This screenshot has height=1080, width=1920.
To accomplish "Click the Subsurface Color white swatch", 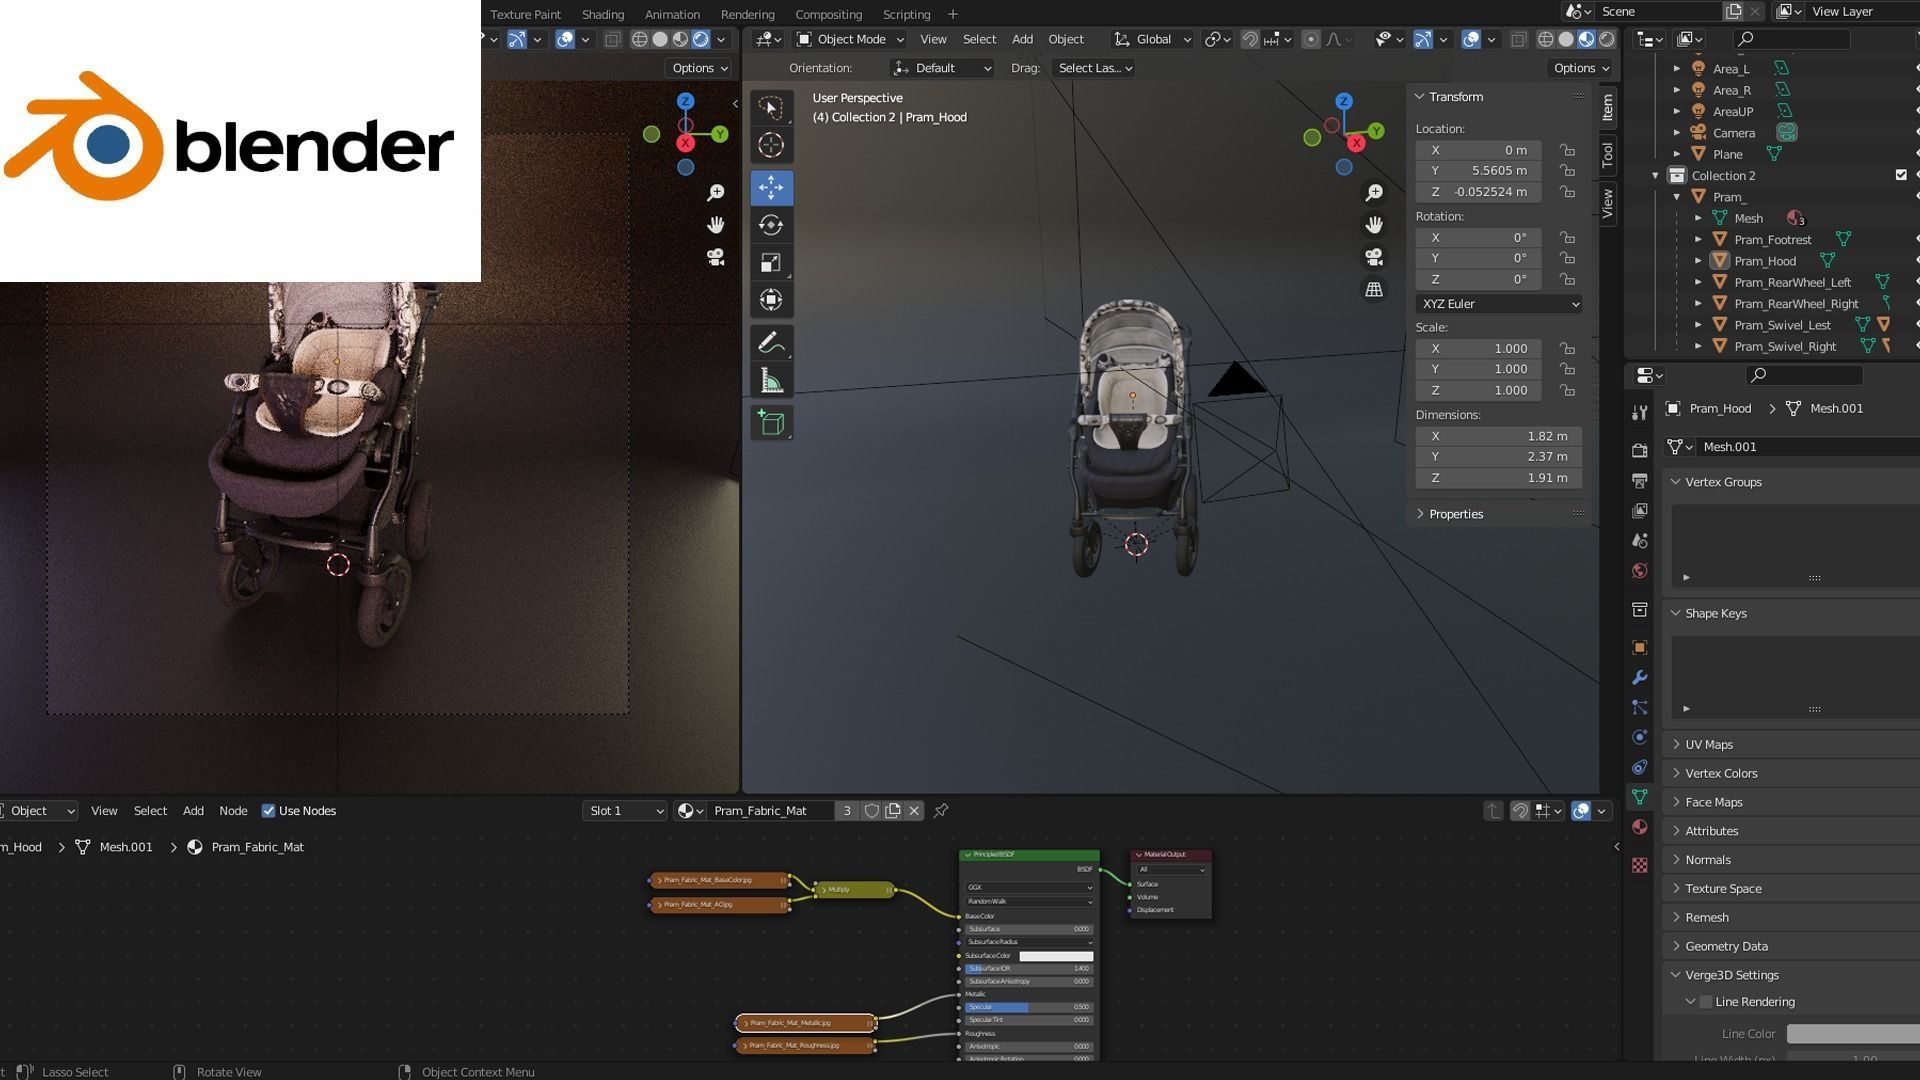I will pyautogui.click(x=1056, y=956).
